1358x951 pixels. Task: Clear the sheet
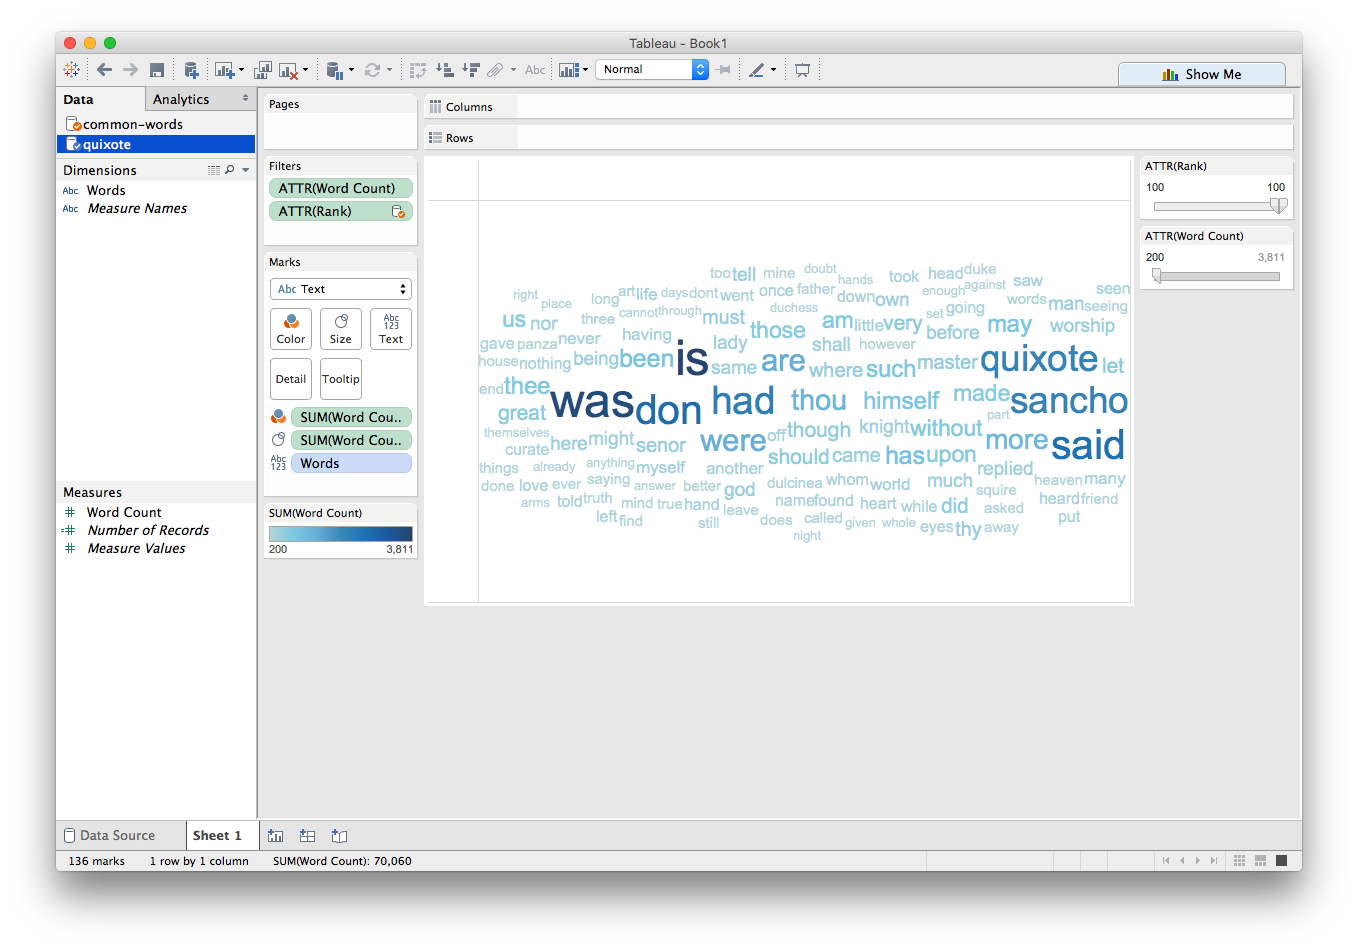(x=288, y=70)
